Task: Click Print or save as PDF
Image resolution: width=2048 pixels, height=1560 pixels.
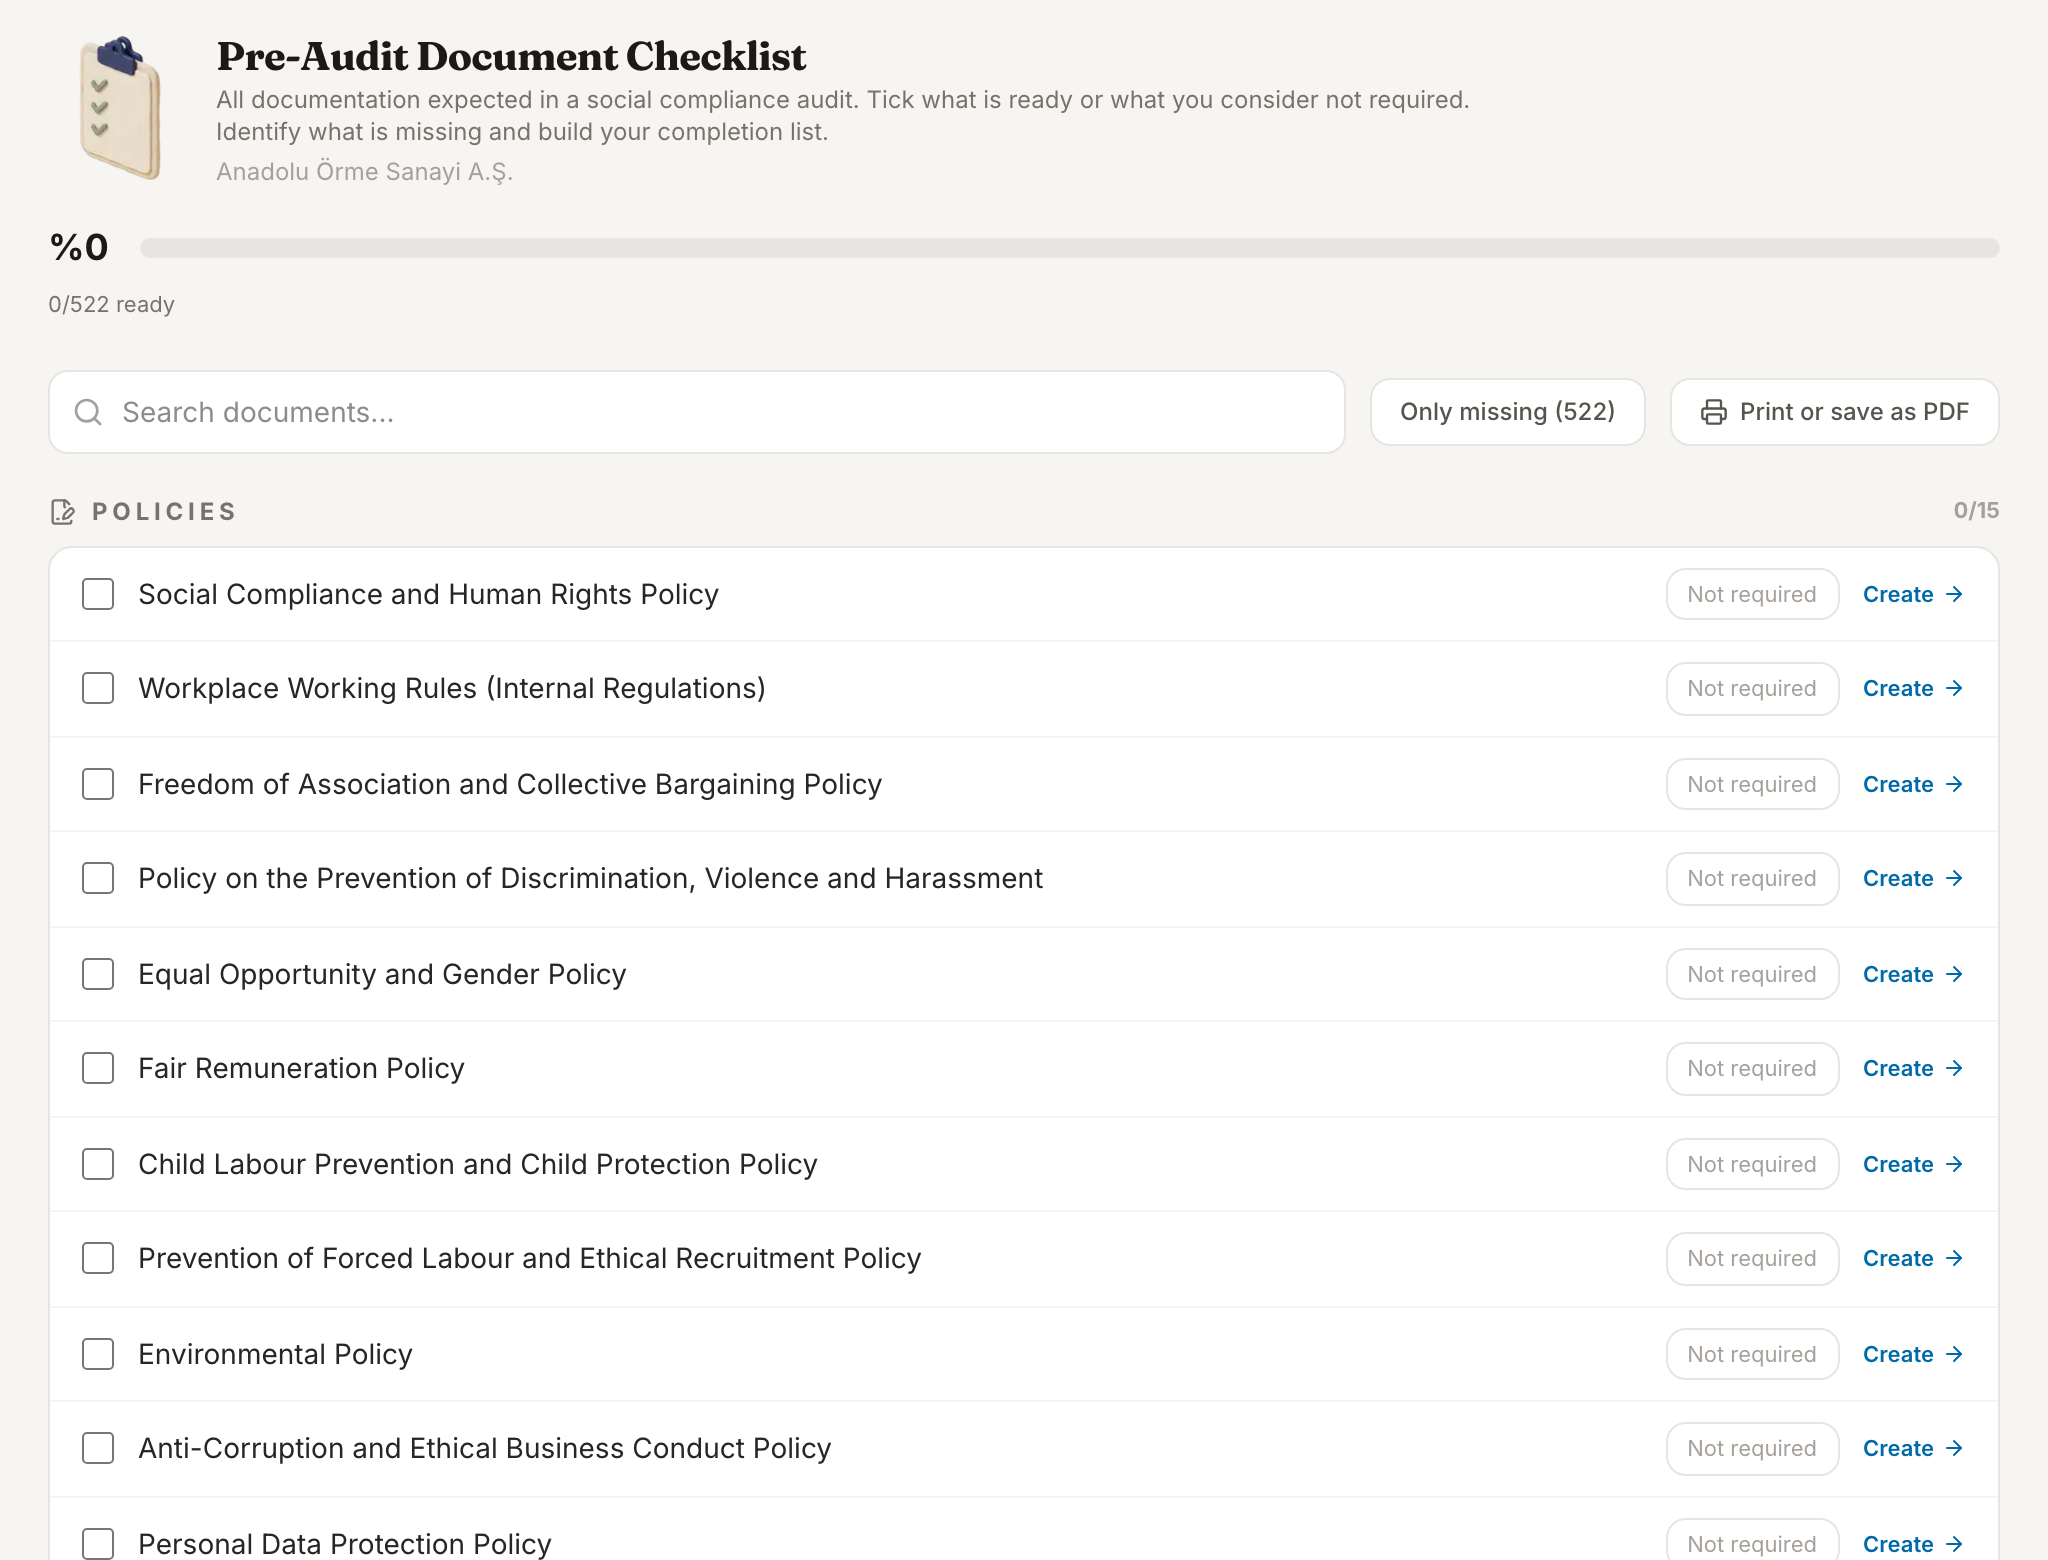Action: click(x=1834, y=412)
